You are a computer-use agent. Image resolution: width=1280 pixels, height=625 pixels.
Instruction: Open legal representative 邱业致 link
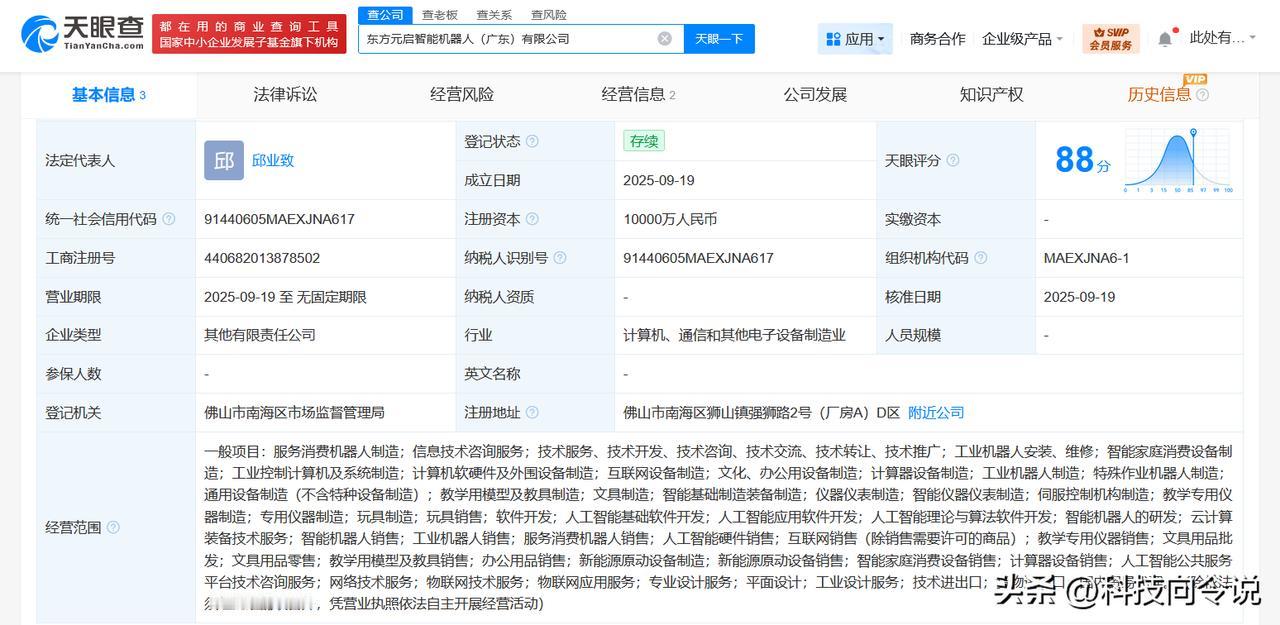coord(273,160)
